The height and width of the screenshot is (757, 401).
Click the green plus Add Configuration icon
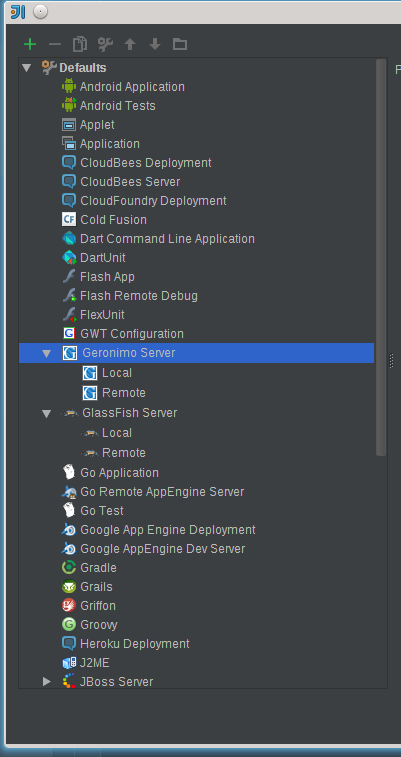click(30, 44)
